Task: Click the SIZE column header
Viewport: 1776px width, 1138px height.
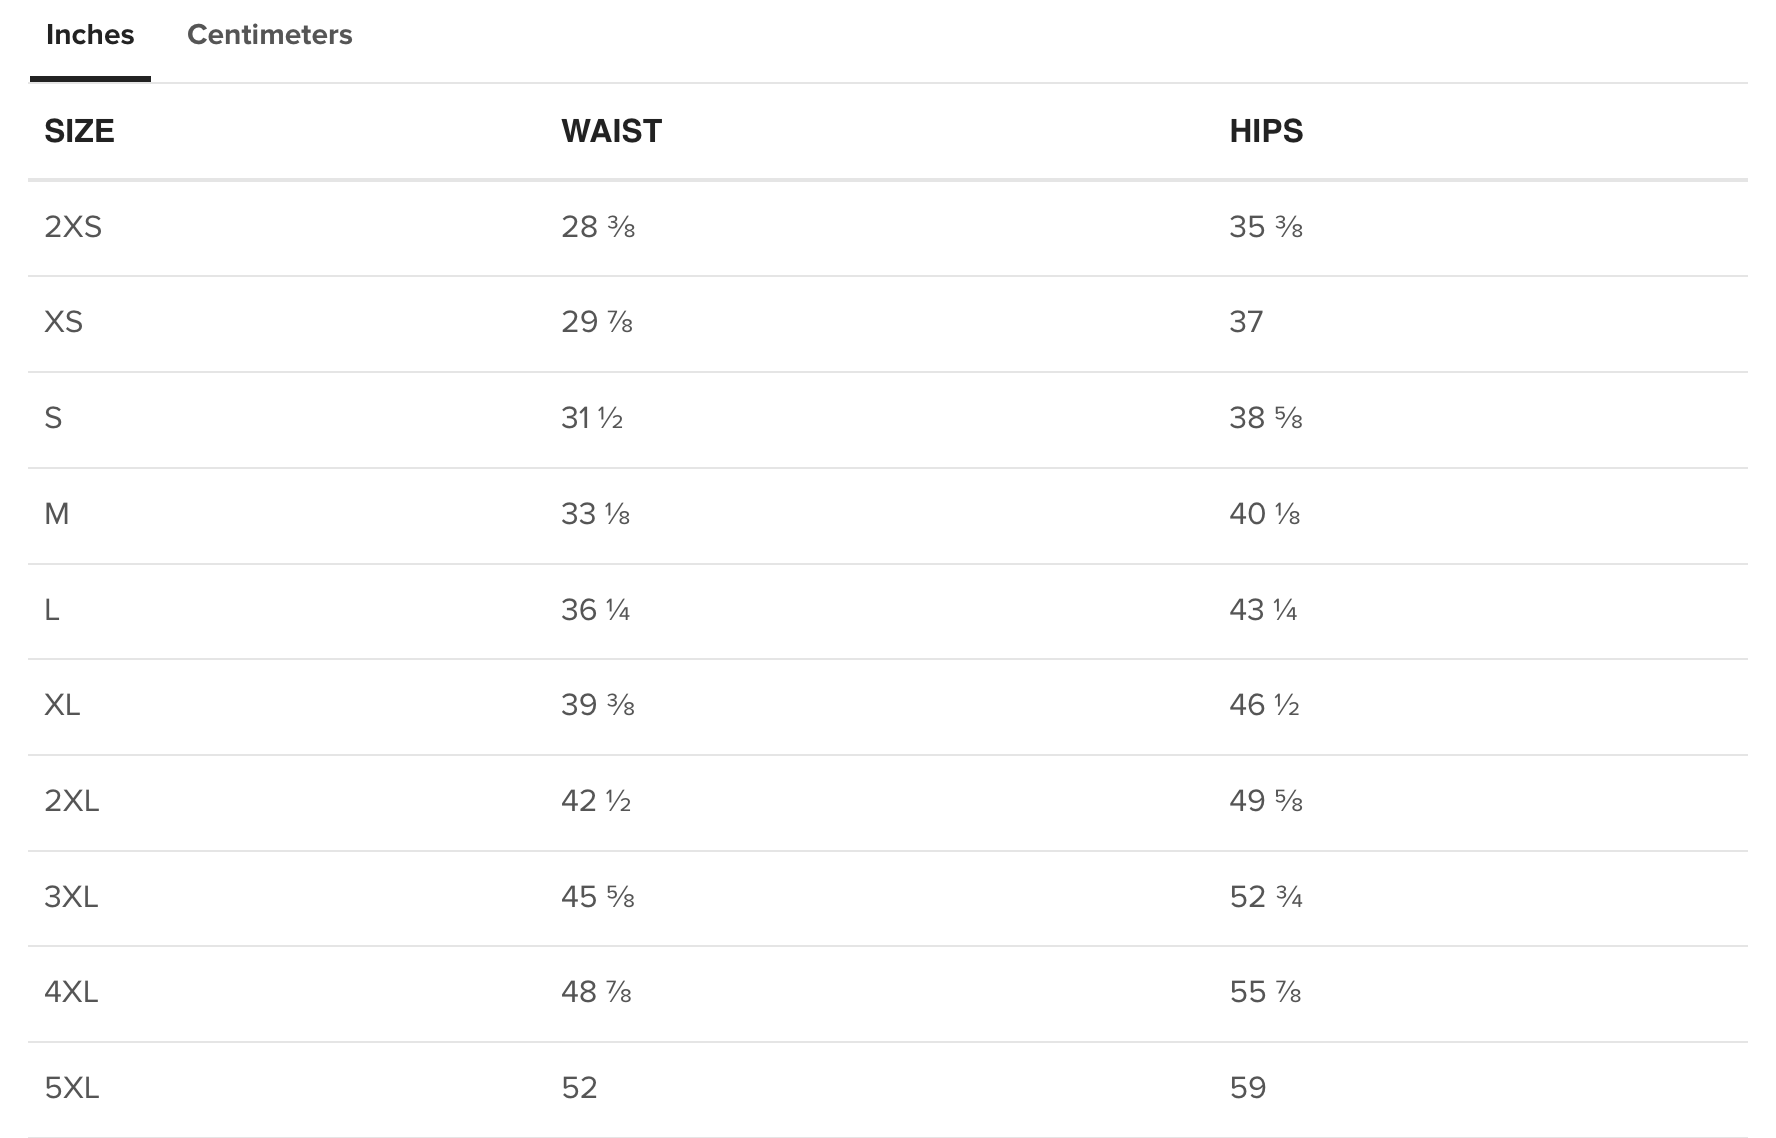Action: pyautogui.click(x=79, y=131)
